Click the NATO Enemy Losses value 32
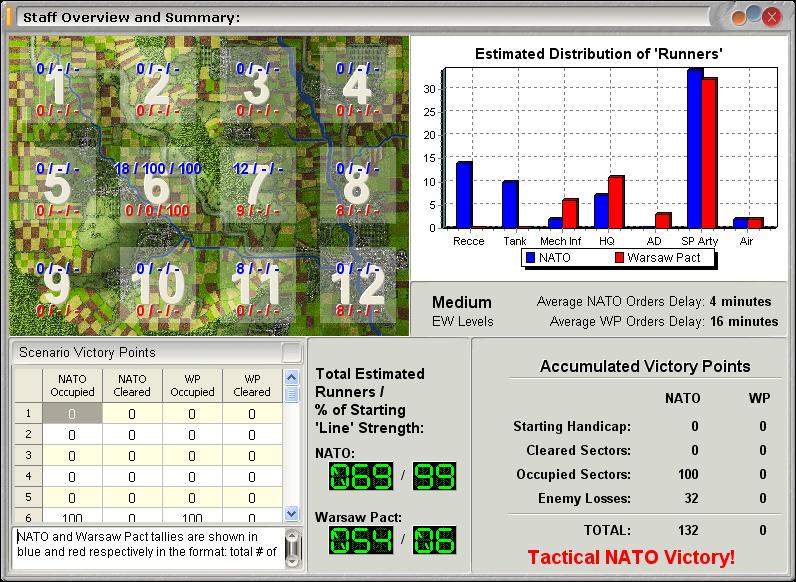The height and width of the screenshot is (582, 796). coord(691,498)
